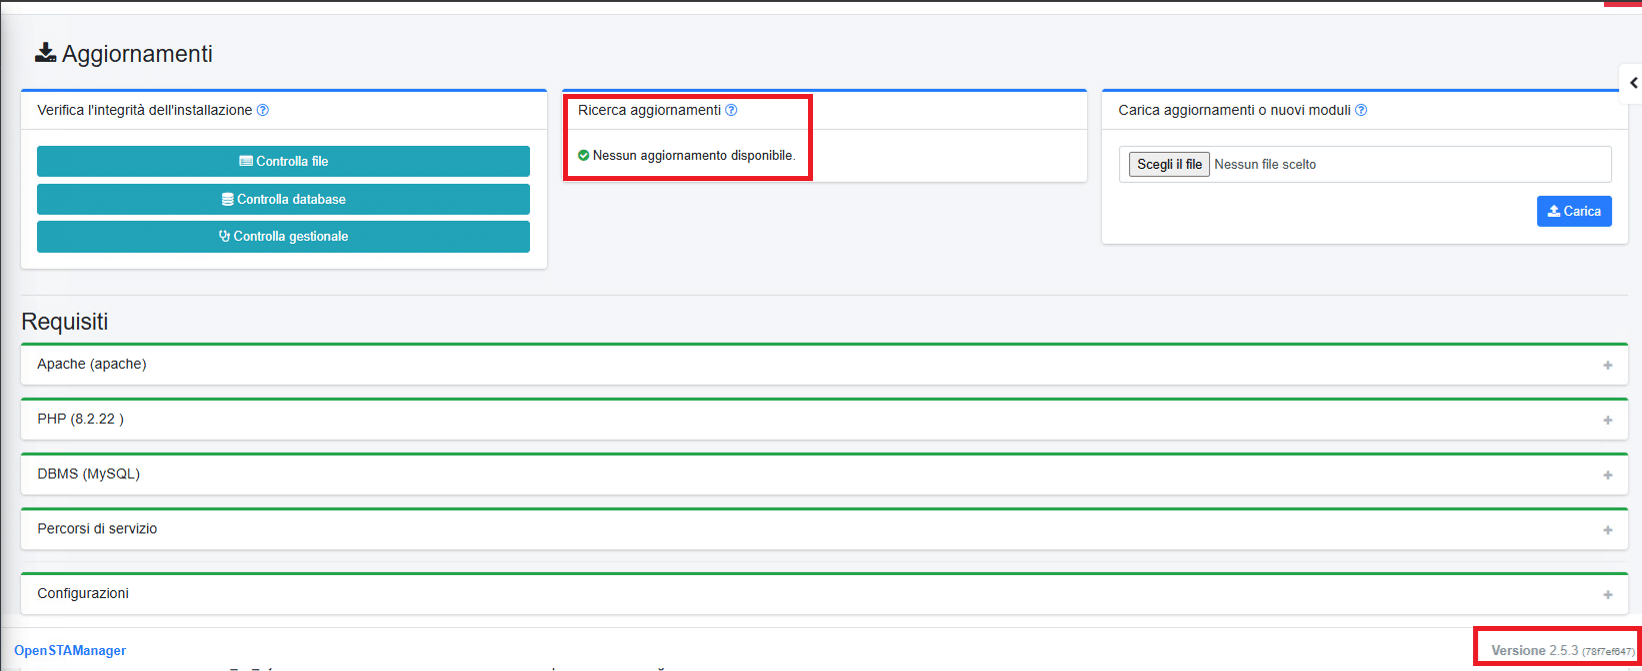Expand the DBMS (MySQL) section plus icon
This screenshot has width=1642, height=671.
[x=1608, y=475]
